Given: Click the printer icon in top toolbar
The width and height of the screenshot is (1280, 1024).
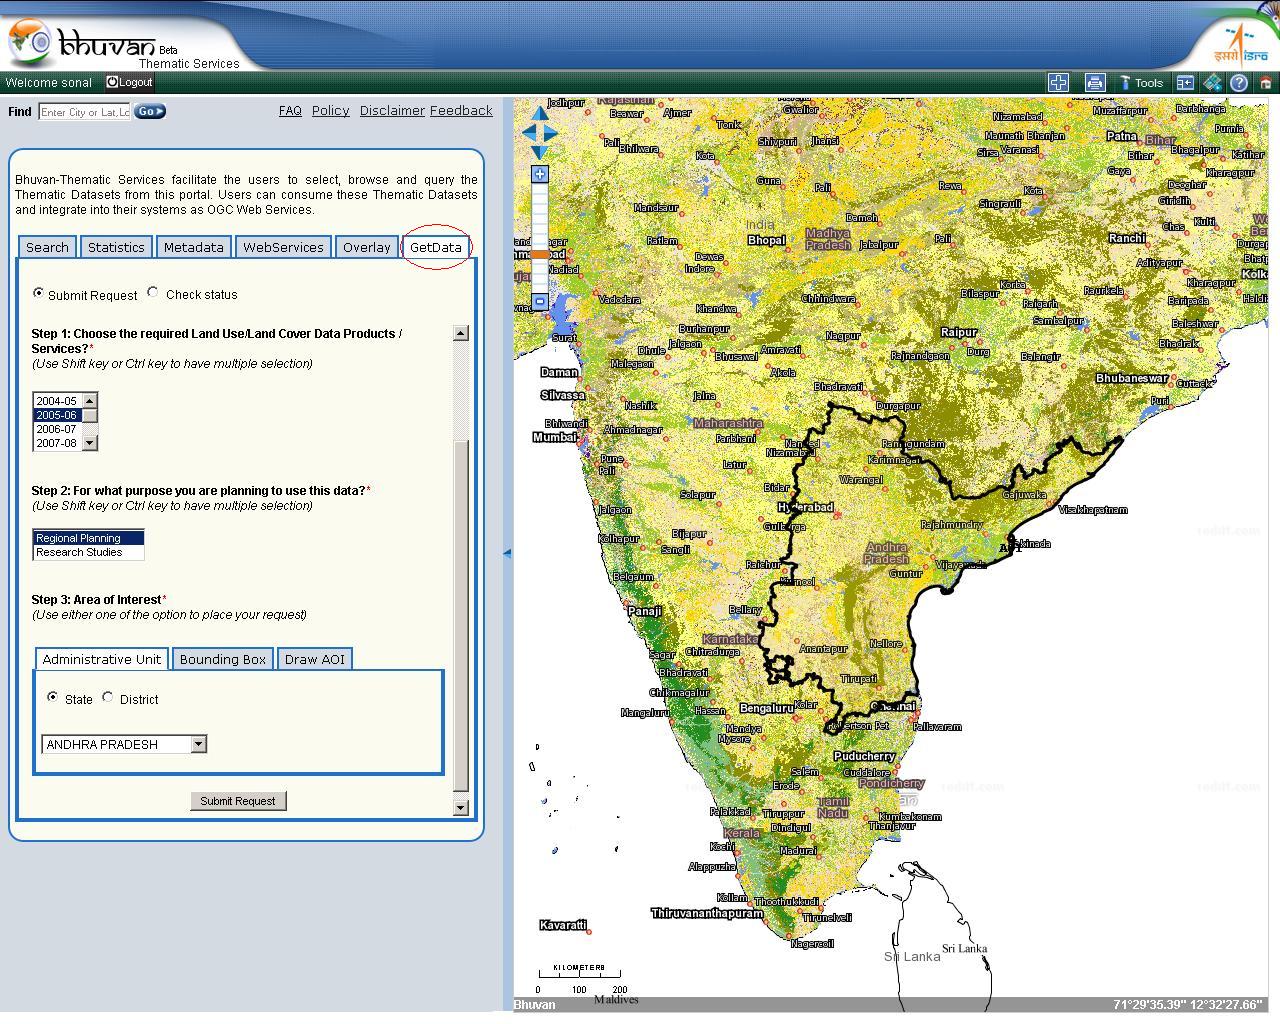Looking at the screenshot, I should tap(1095, 83).
